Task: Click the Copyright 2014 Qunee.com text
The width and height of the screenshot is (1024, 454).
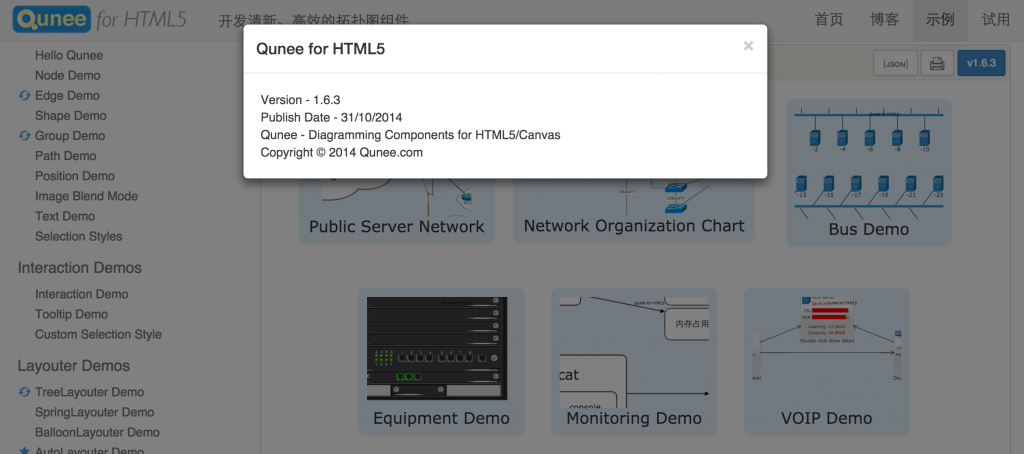Action: tap(342, 153)
